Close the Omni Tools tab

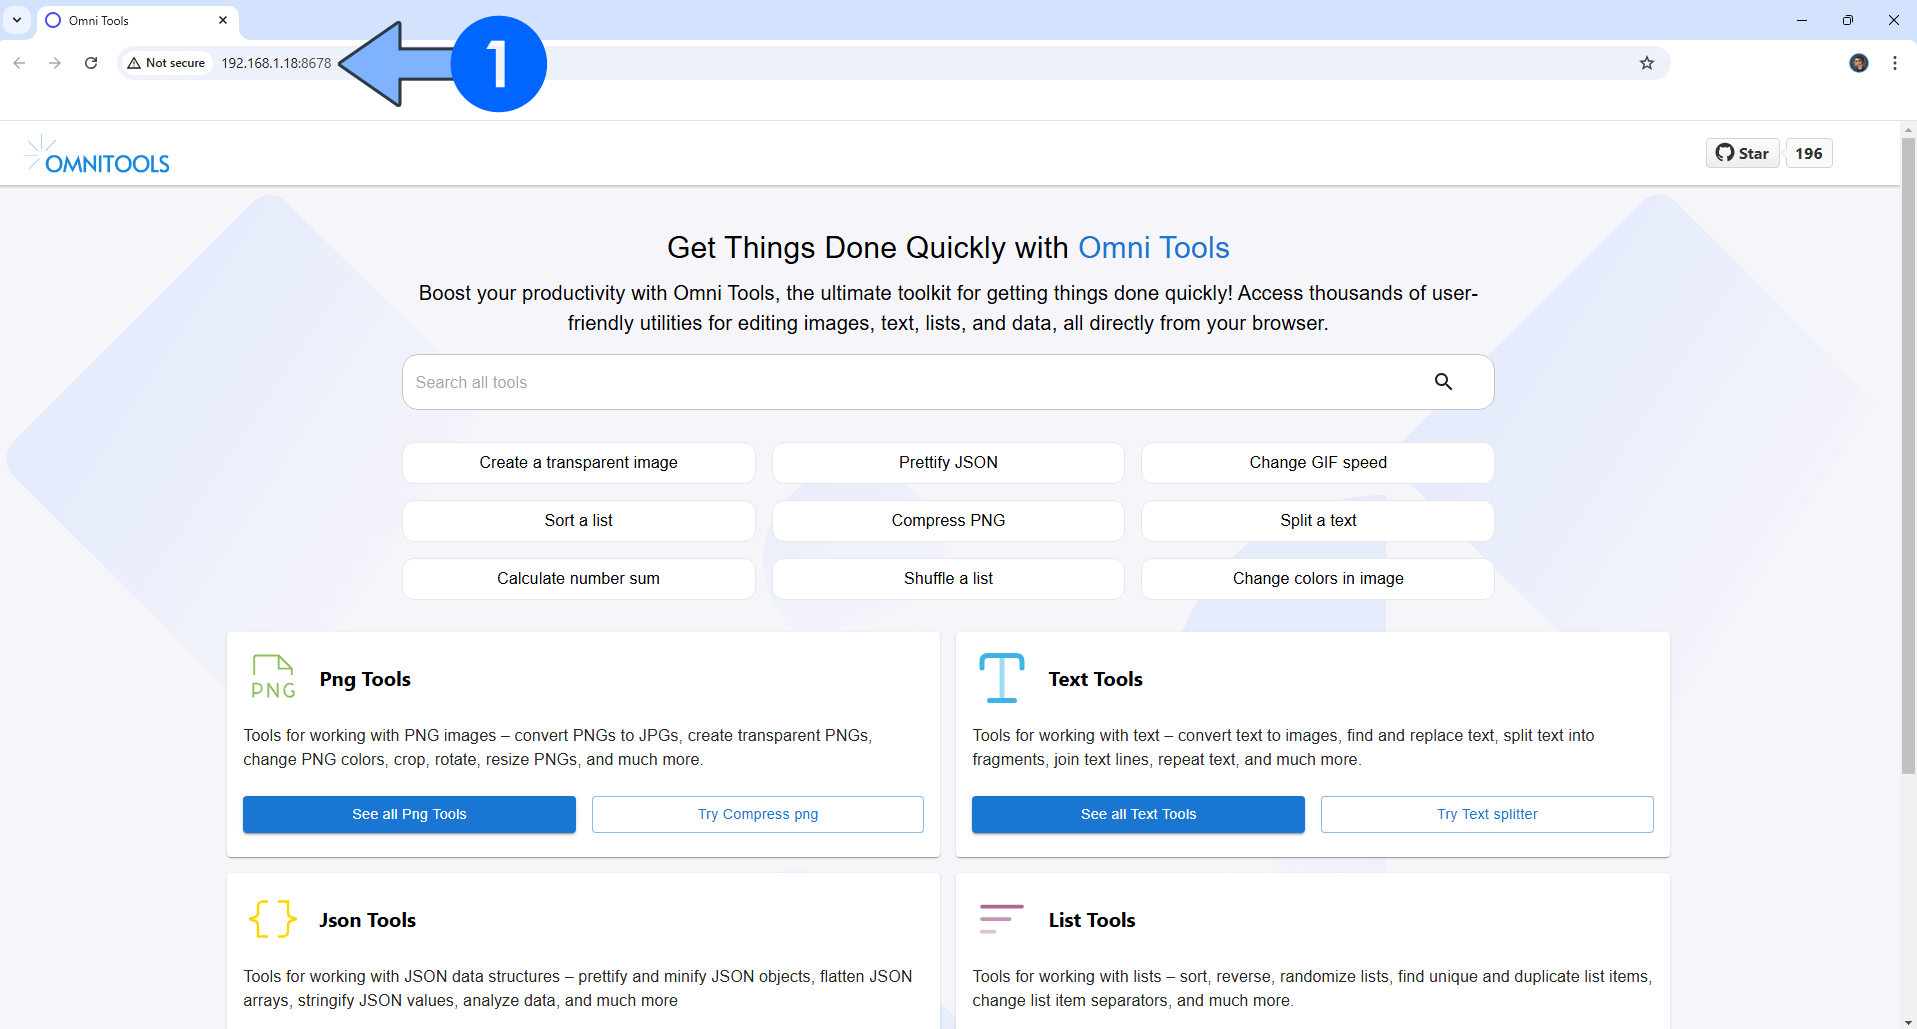(x=223, y=20)
